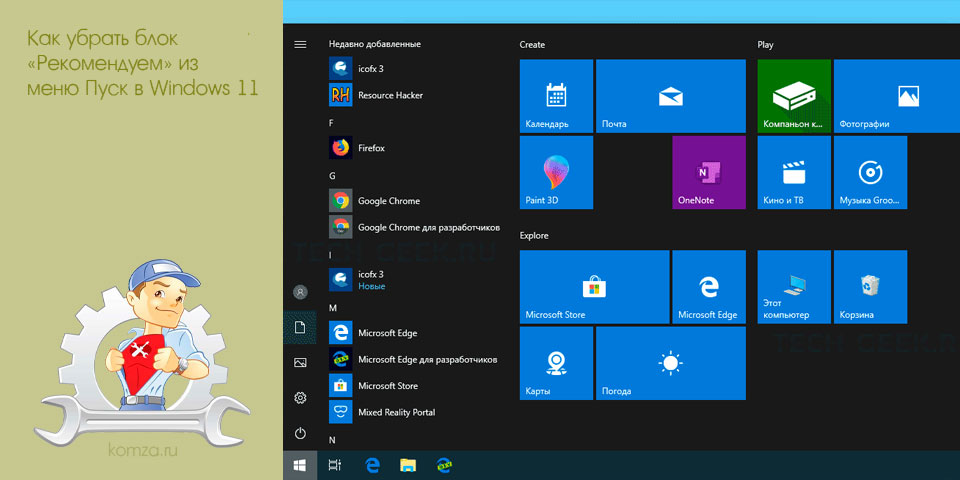Click the letter M section header
Viewport: 960px width, 480px height.
pos(333,307)
